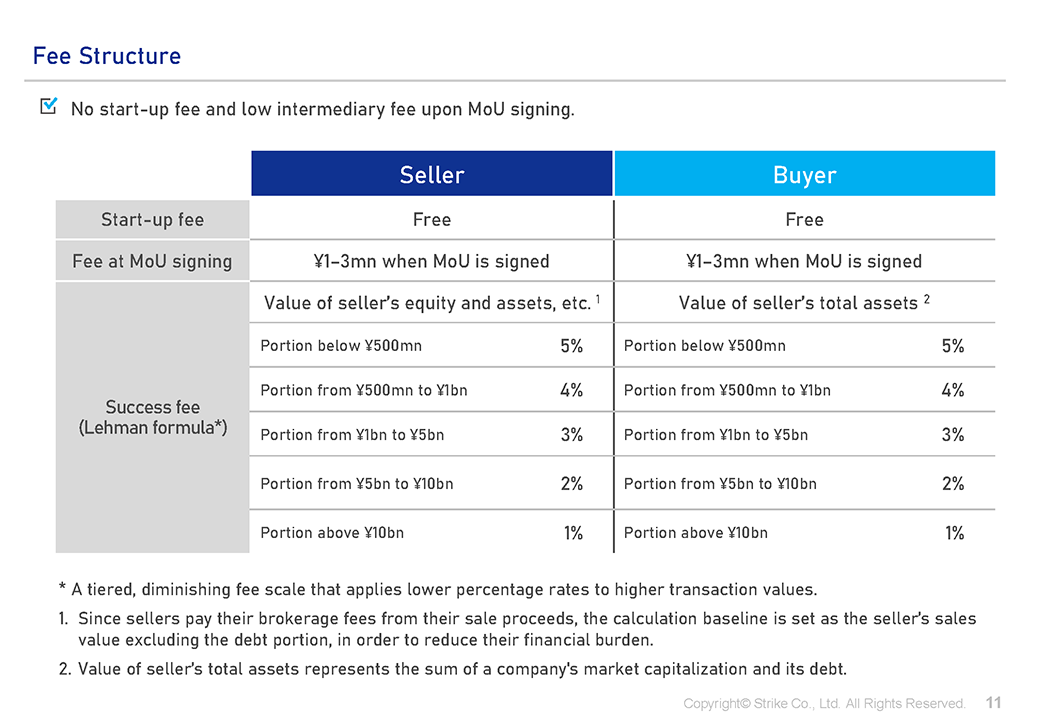This screenshot has width=1050, height=727.
Task: Click Buyer's Free start-up fee cell
Action: click(804, 220)
